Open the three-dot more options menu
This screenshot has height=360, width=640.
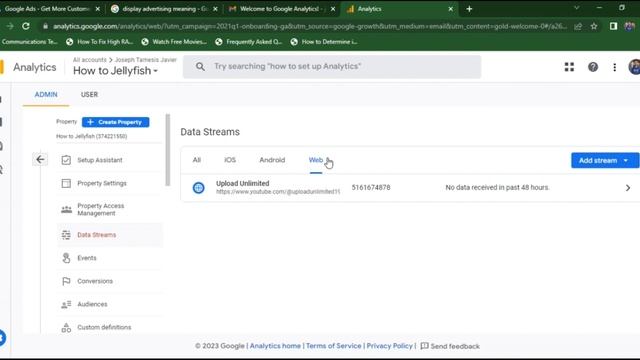(615, 67)
